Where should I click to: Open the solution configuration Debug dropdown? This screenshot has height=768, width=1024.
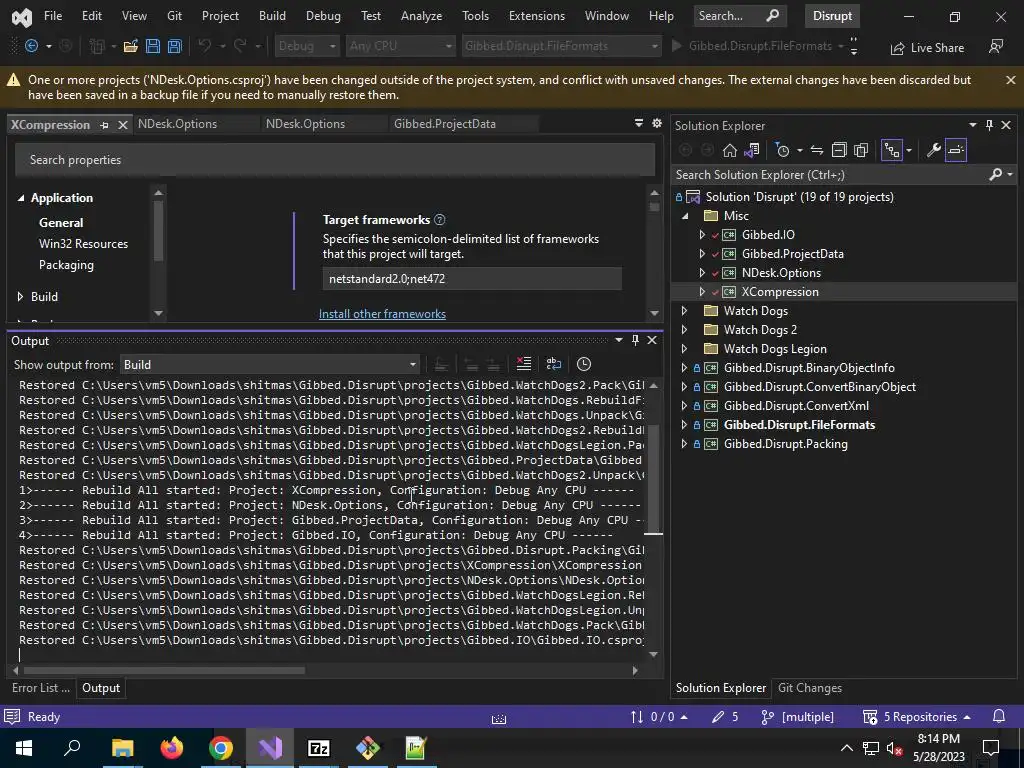pyautogui.click(x=306, y=46)
